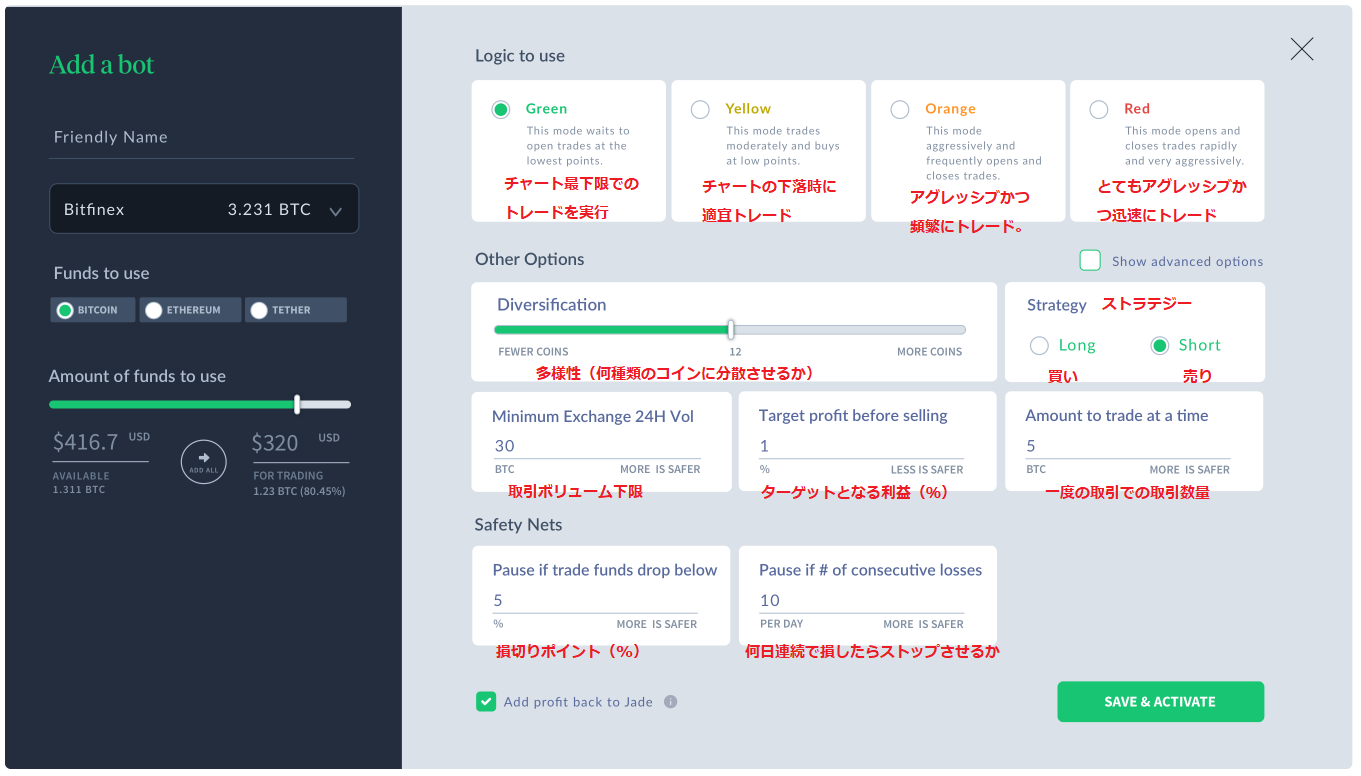Click the Target profit before selling field
This screenshot has height=776, width=1361.
pyautogui.click(x=860, y=446)
